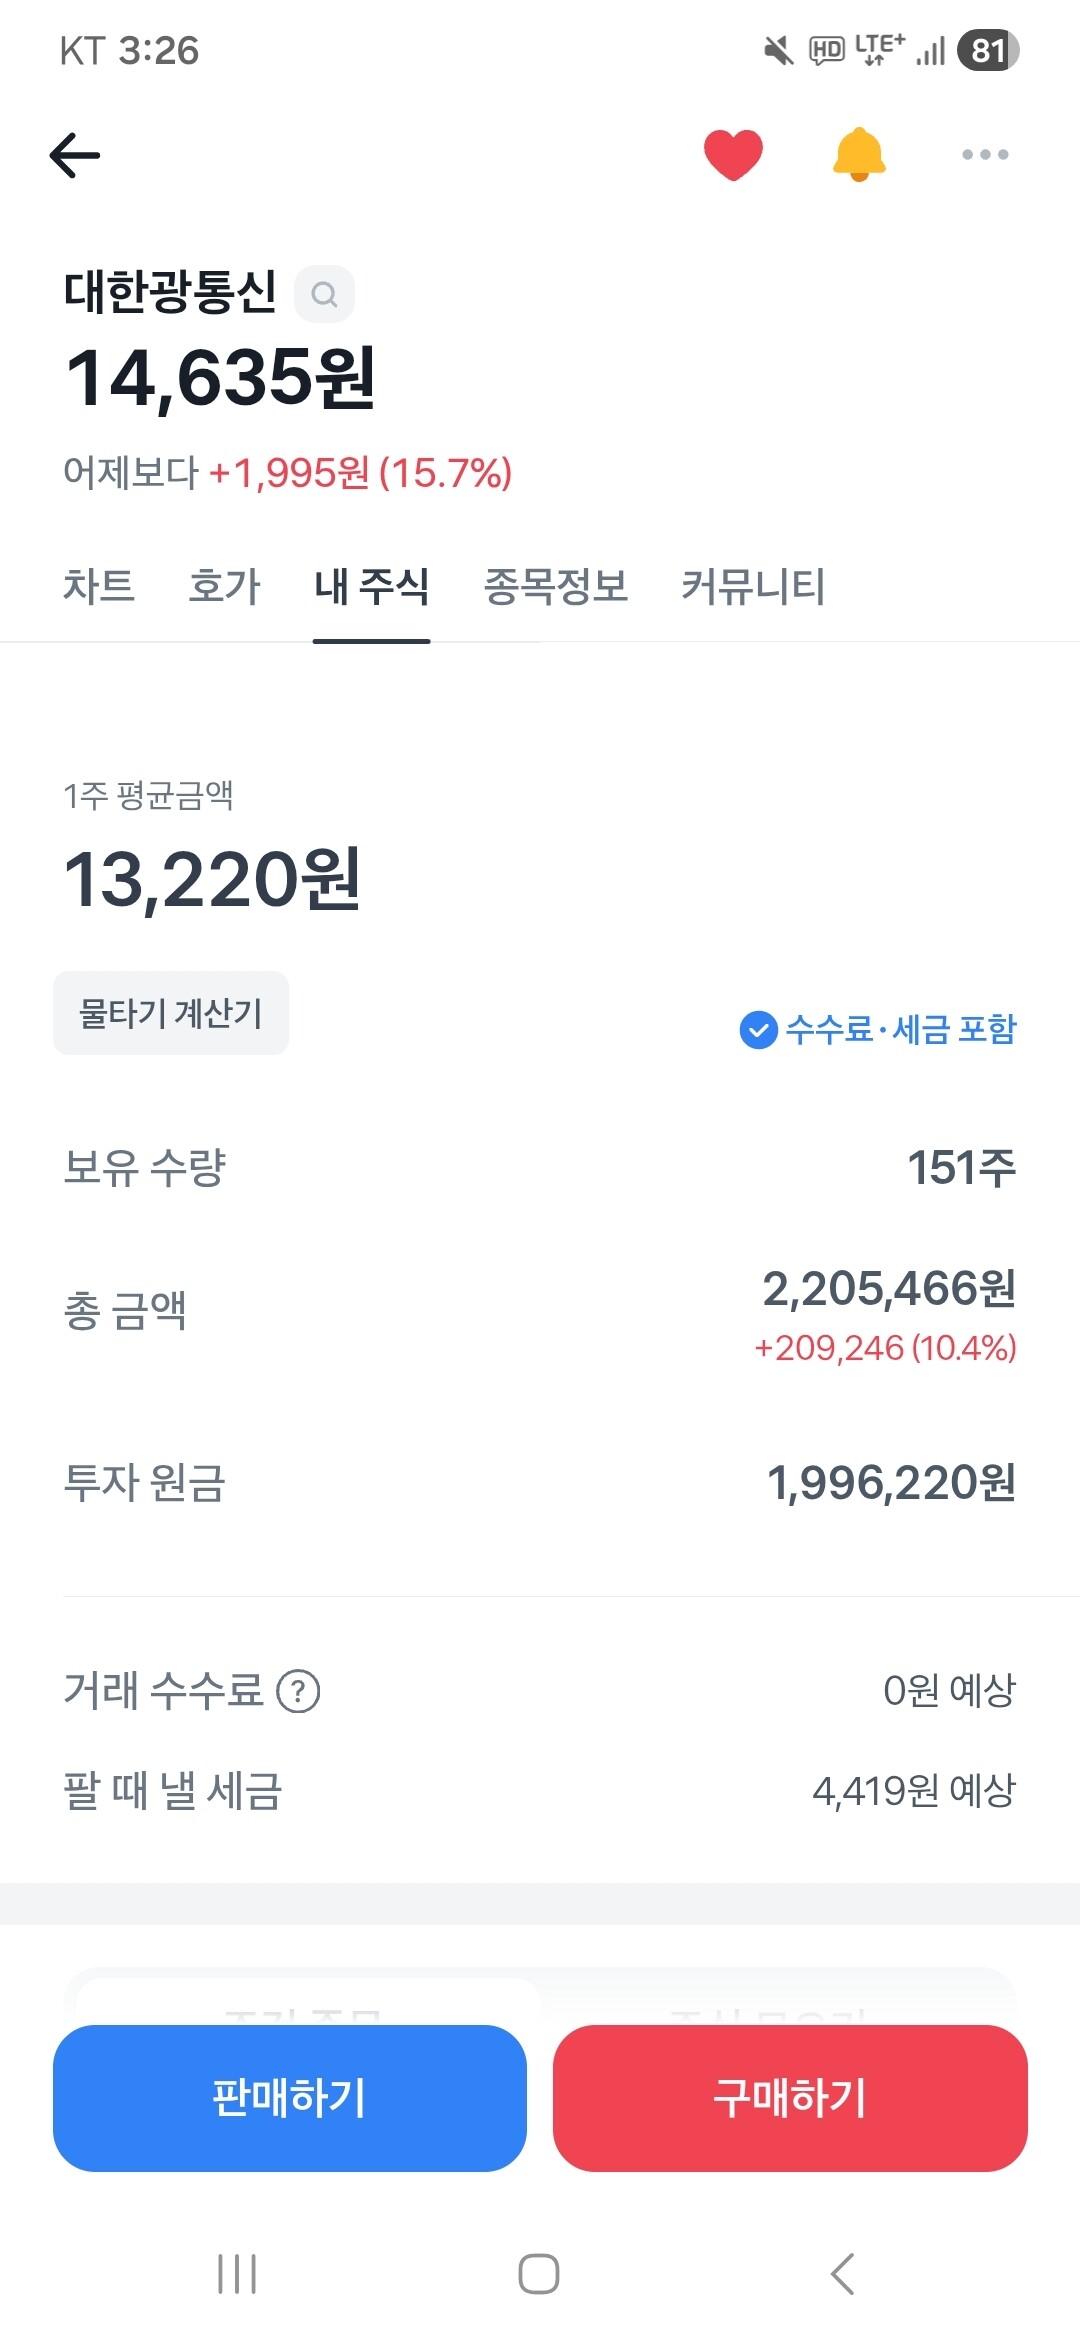Open the 종목정보 tab
This screenshot has width=1080, height=2340.
556,586
